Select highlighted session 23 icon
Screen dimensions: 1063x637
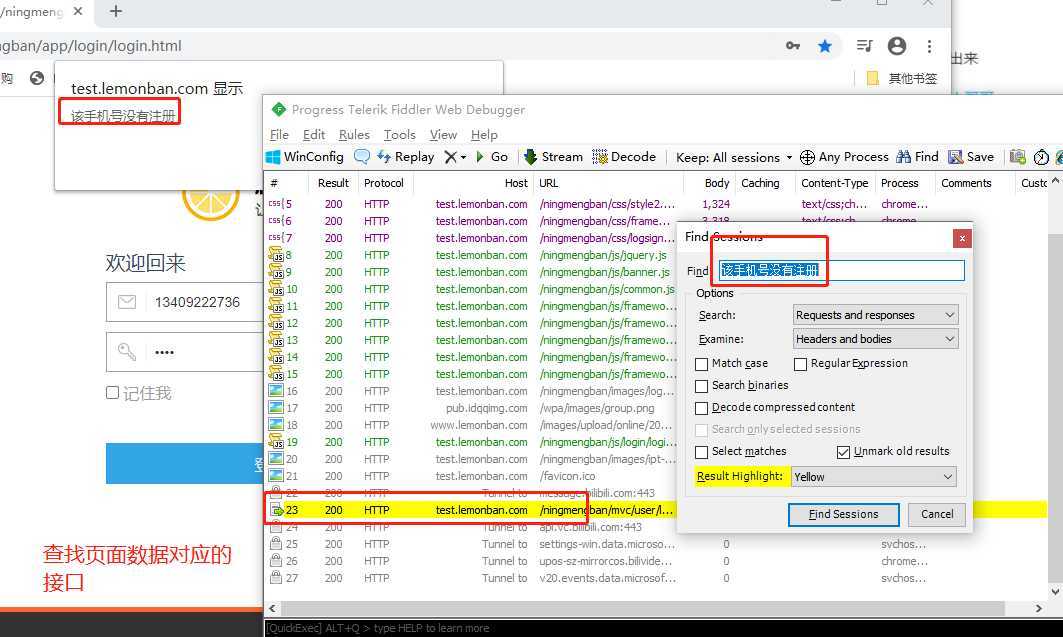pos(277,510)
